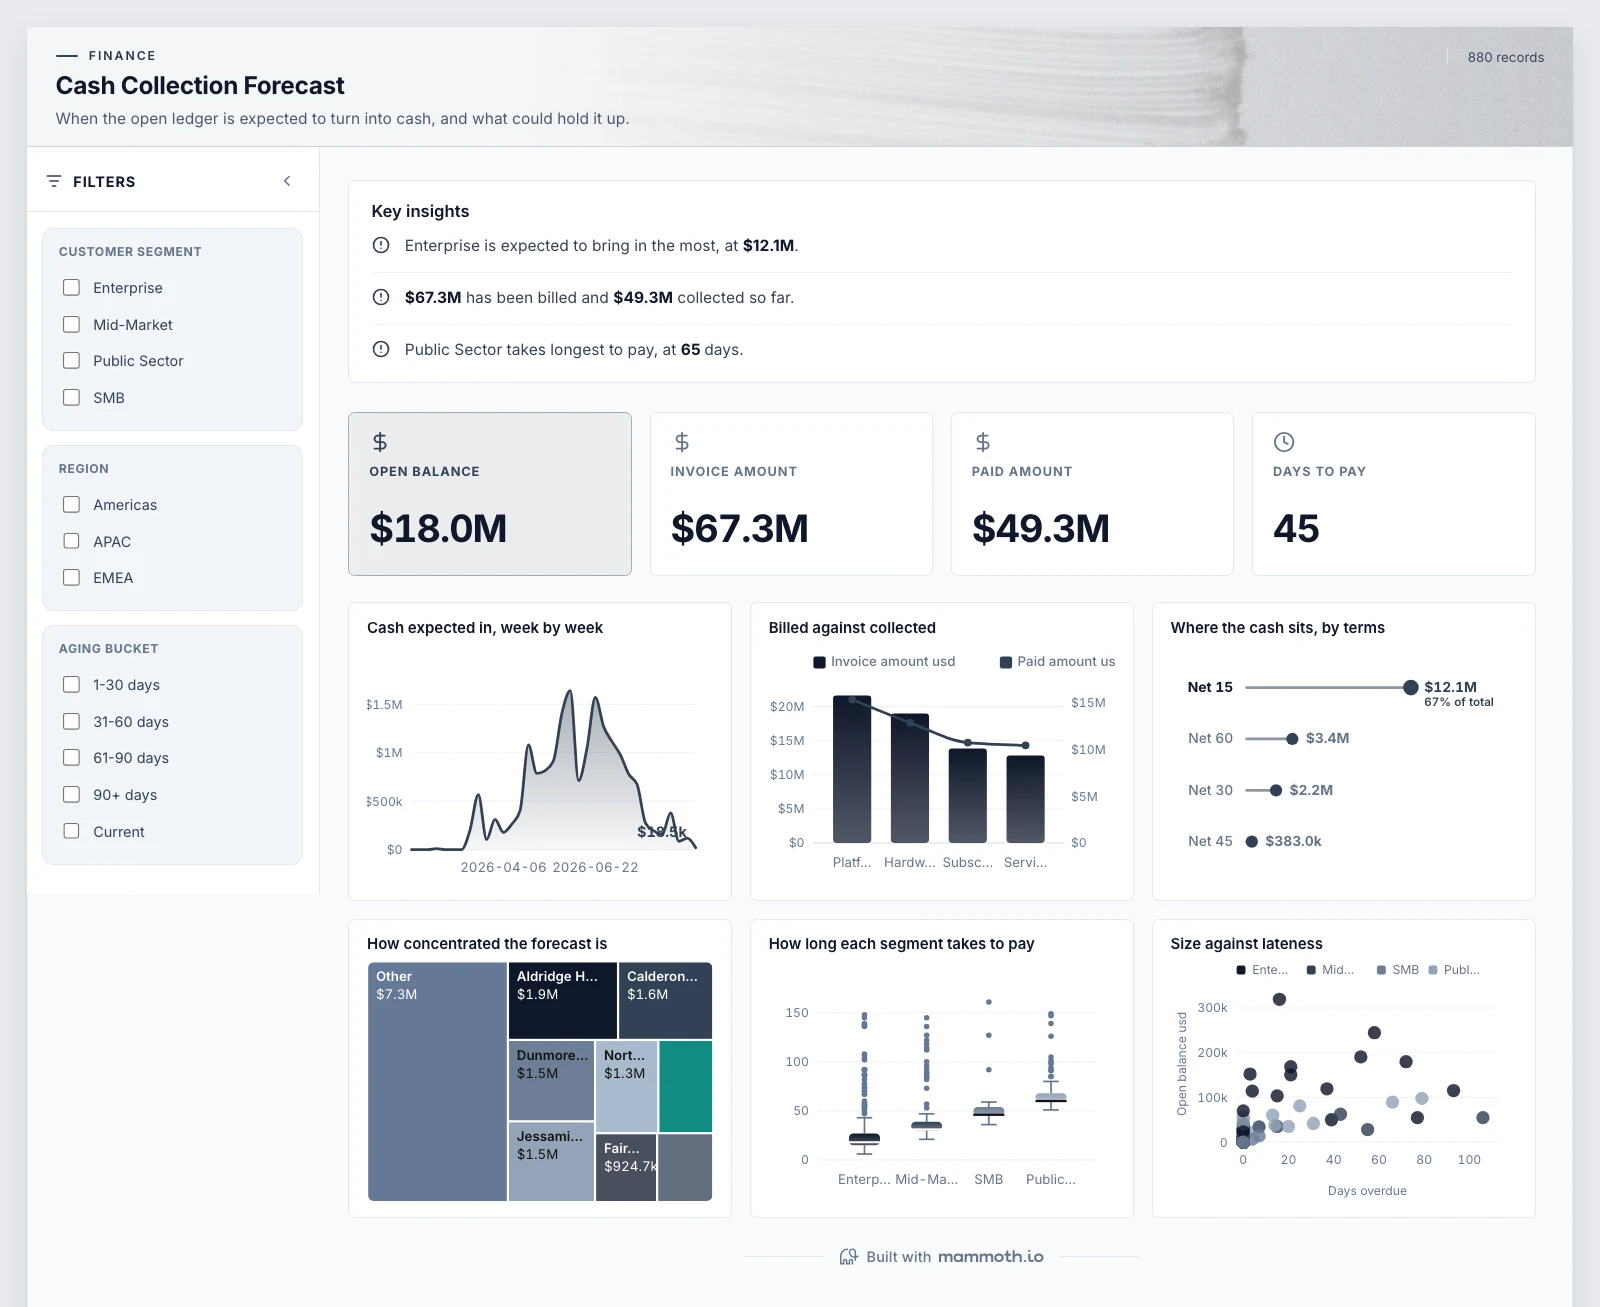Click the mammoth elephant logo icon

coord(849,1257)
